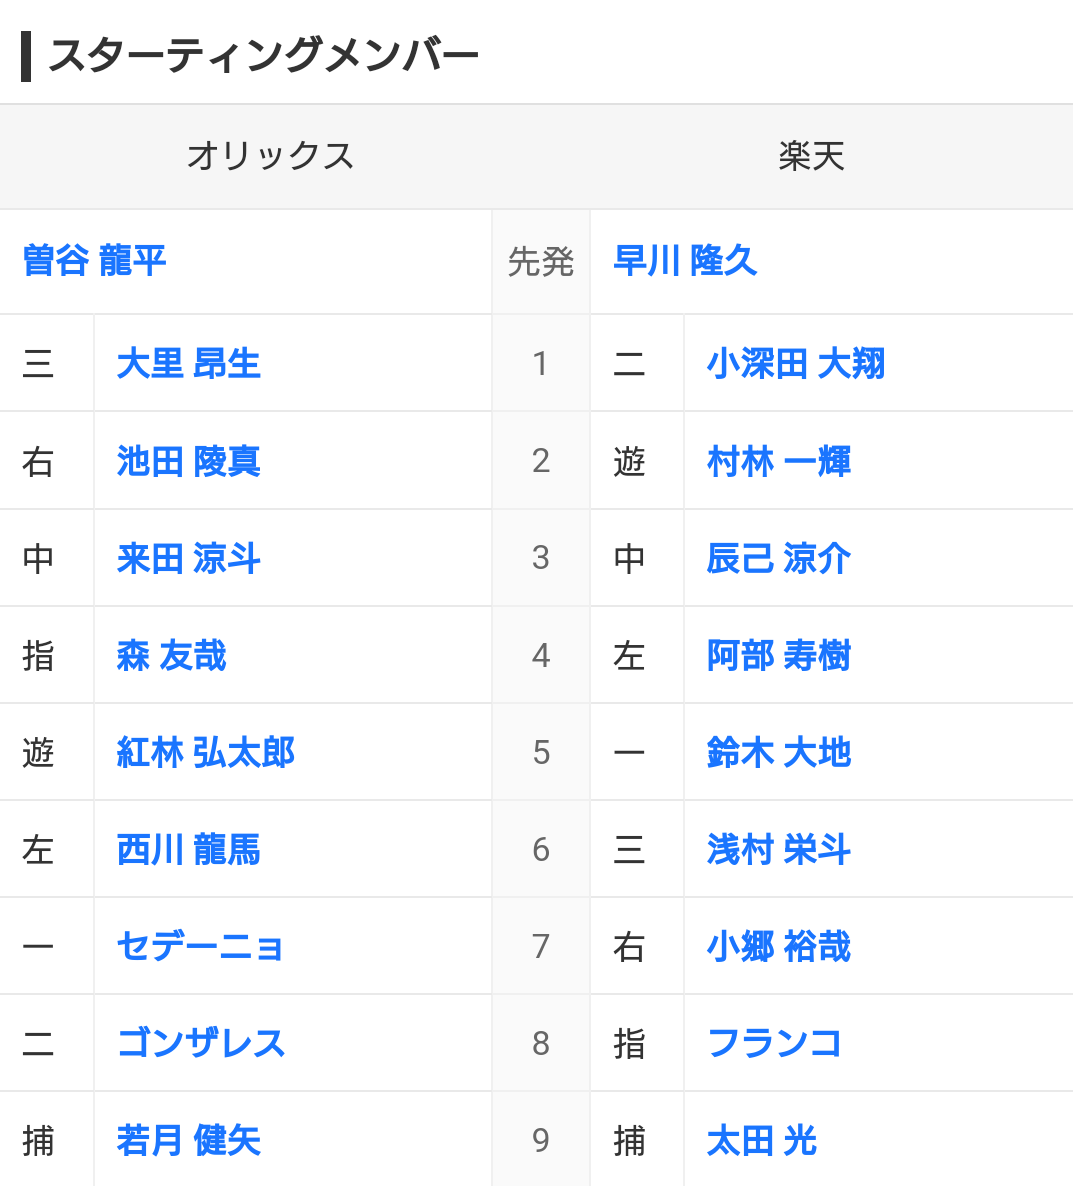
Task: Open ゴンザレス player link
Action: point(200,1043)
